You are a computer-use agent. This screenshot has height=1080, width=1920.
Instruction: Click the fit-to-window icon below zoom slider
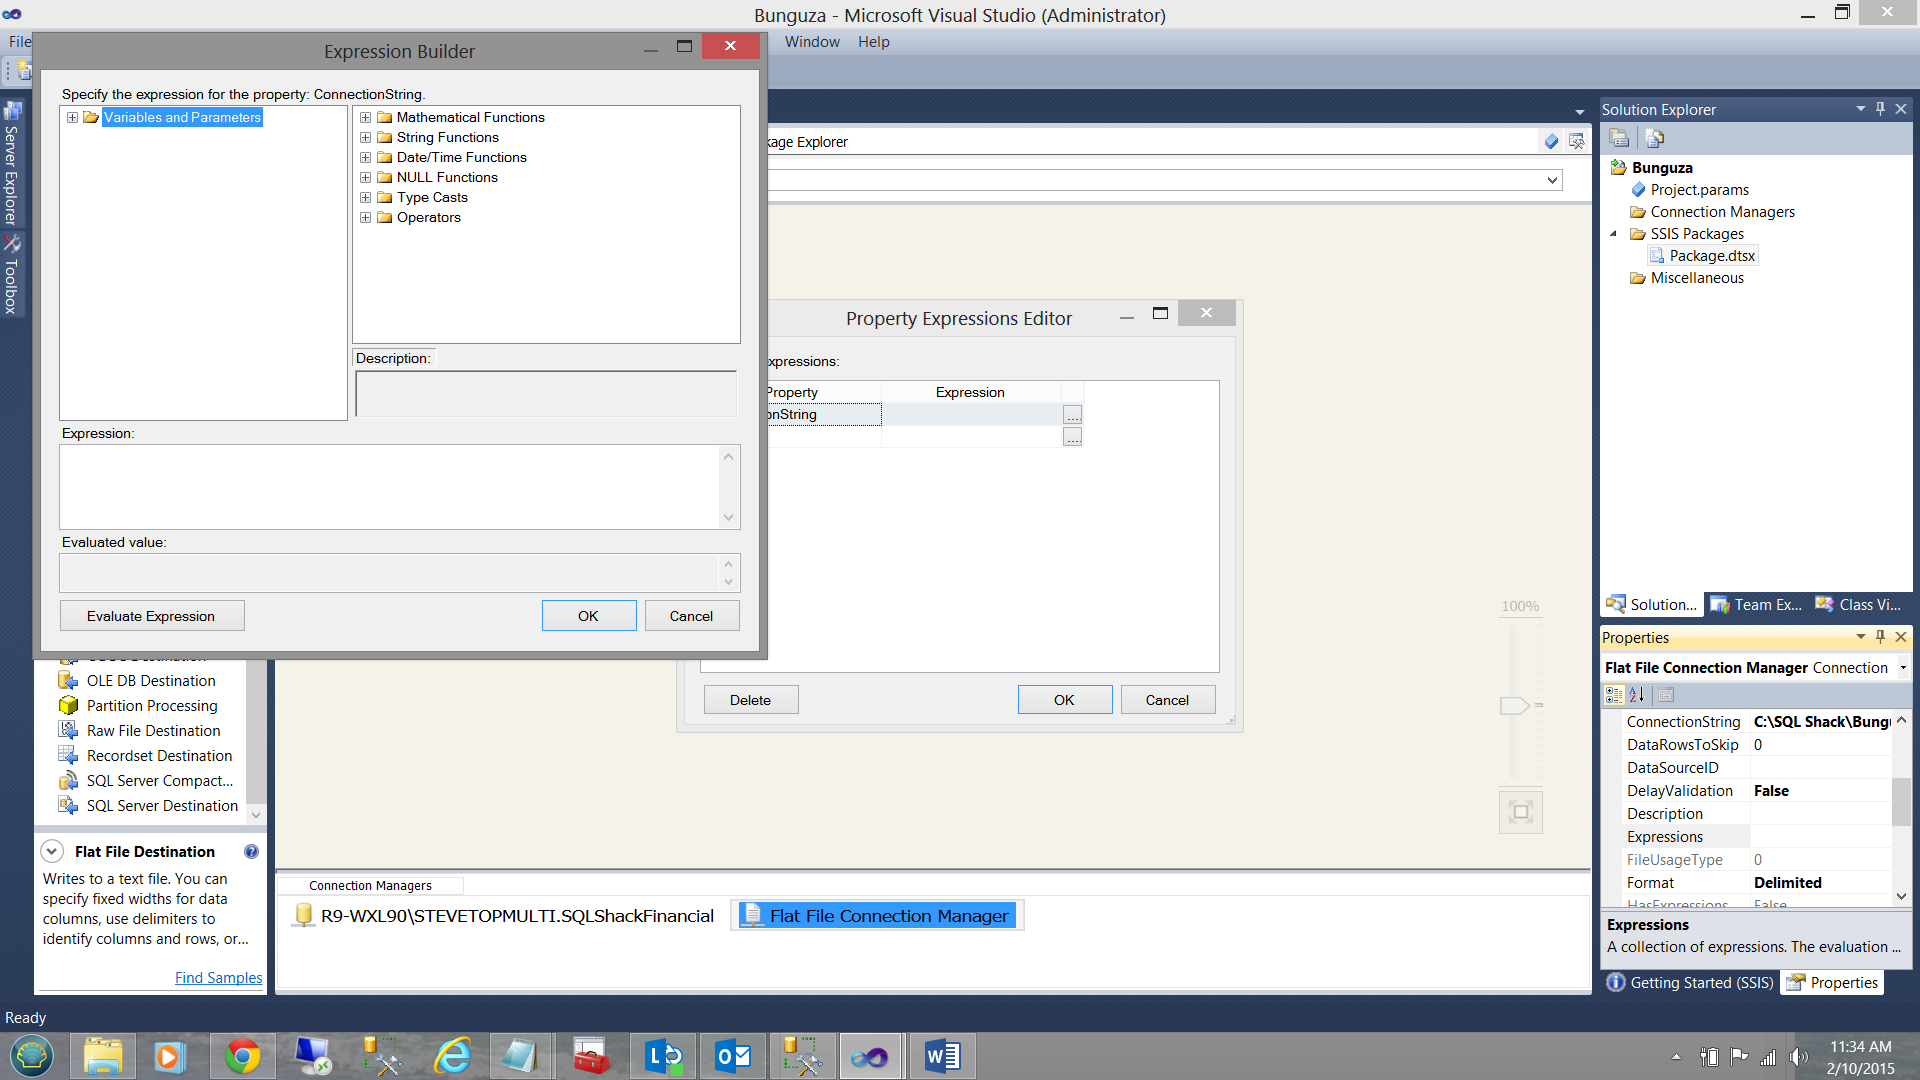click(1520, 812)
